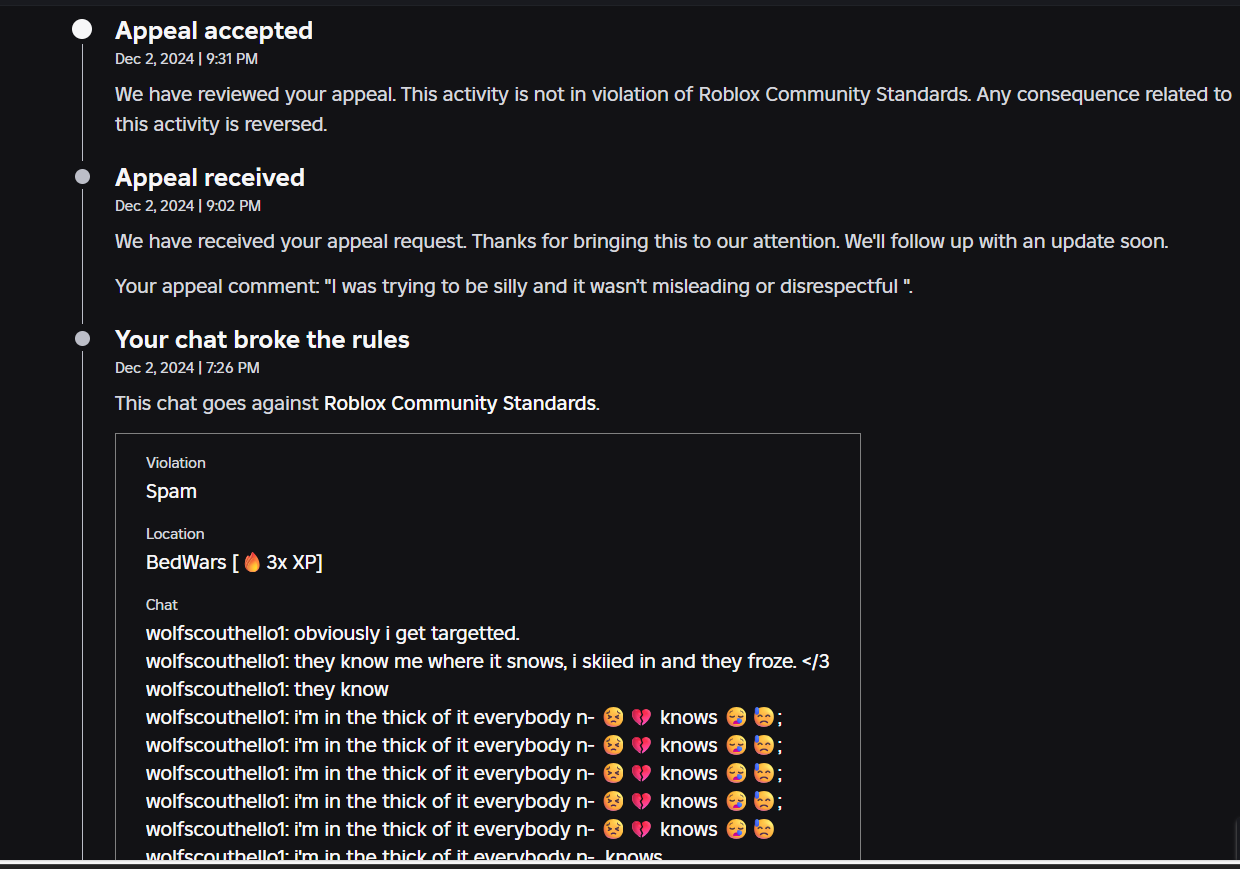Open the Roblox Community Standards link
The width and height of the screenshot is (1240, 869).
point(460,403)
